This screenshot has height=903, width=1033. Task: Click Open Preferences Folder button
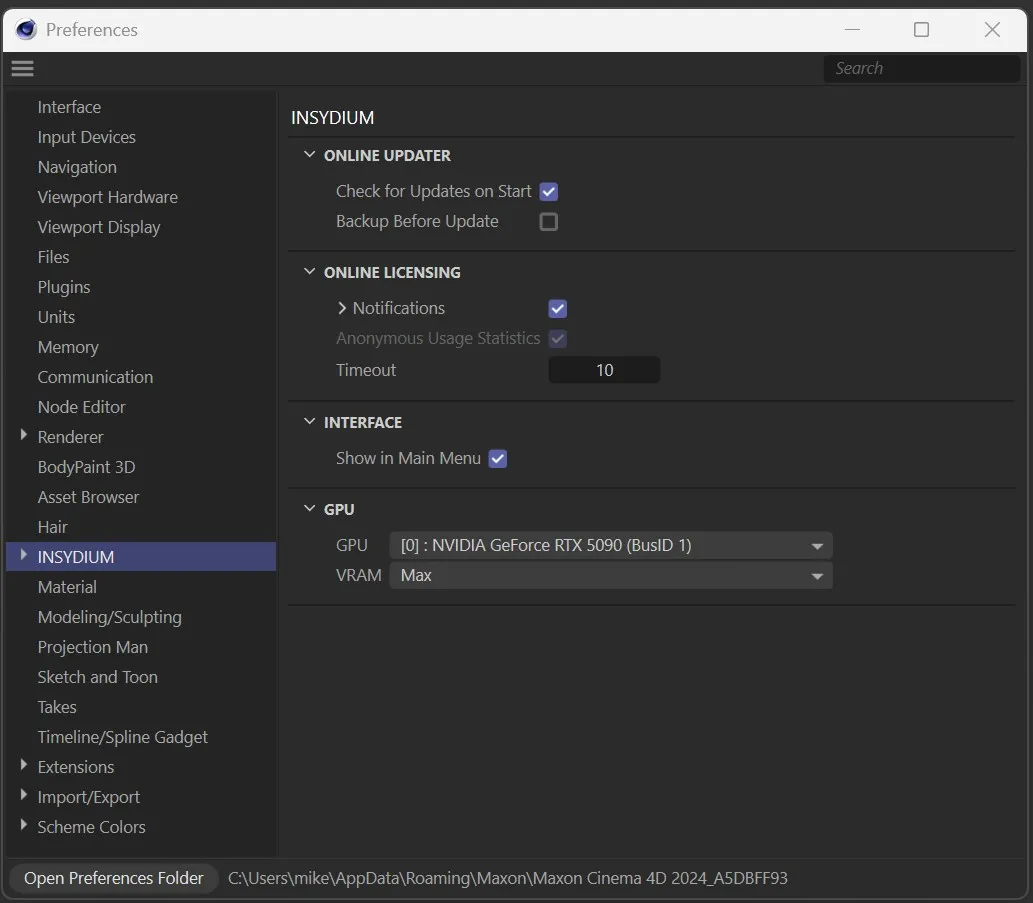click(113, 878)
